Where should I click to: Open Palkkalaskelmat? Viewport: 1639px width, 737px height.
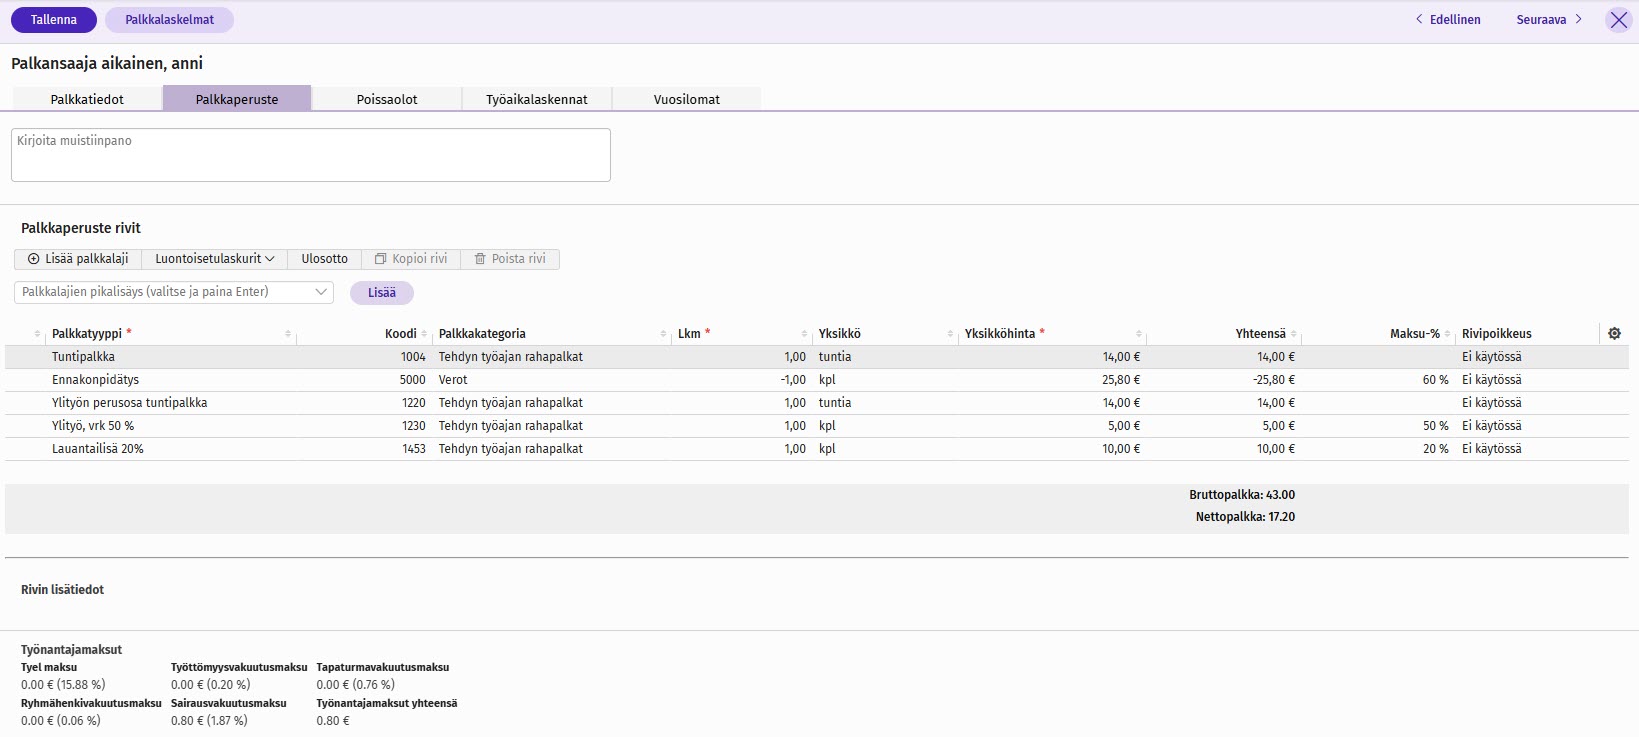(169, 20)
